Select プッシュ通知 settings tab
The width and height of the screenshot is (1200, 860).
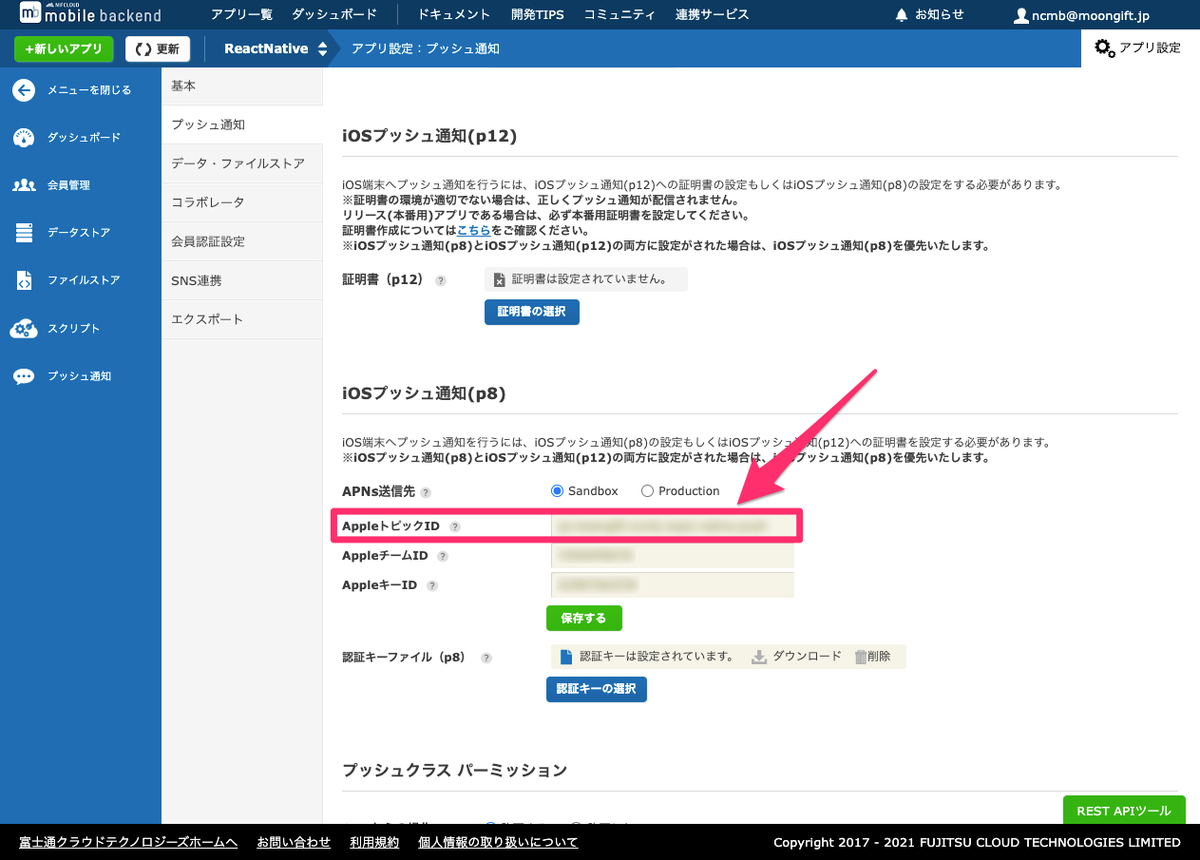[x=242, y=125]
